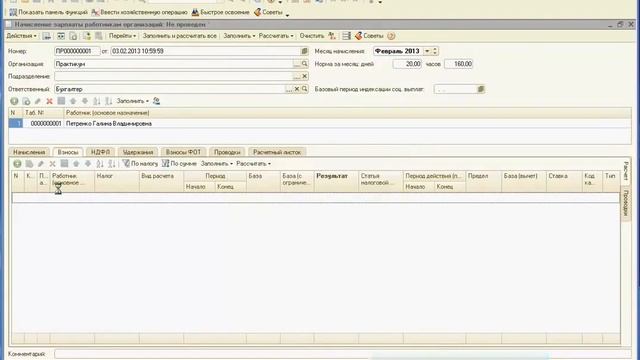Copy row icon in employee list toolbar
640x360 pixels.
[x=26, y=101]
